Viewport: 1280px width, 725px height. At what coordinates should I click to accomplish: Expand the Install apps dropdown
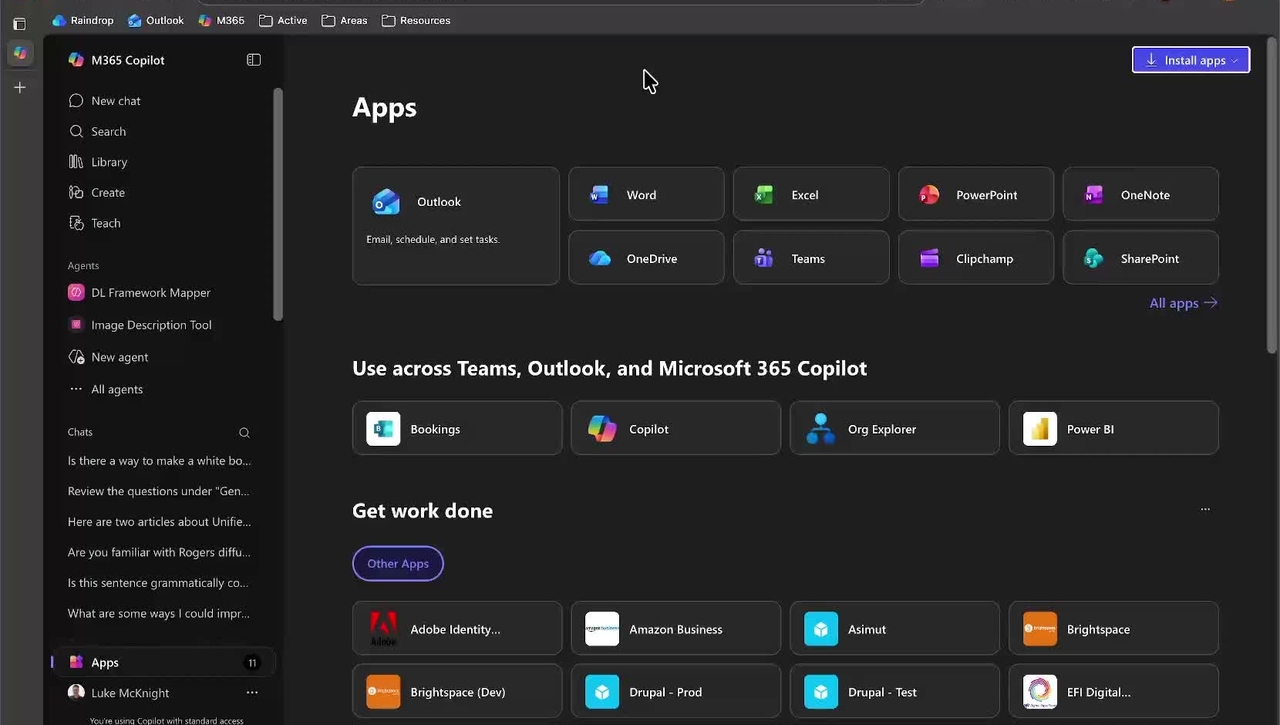[1190, 60]
